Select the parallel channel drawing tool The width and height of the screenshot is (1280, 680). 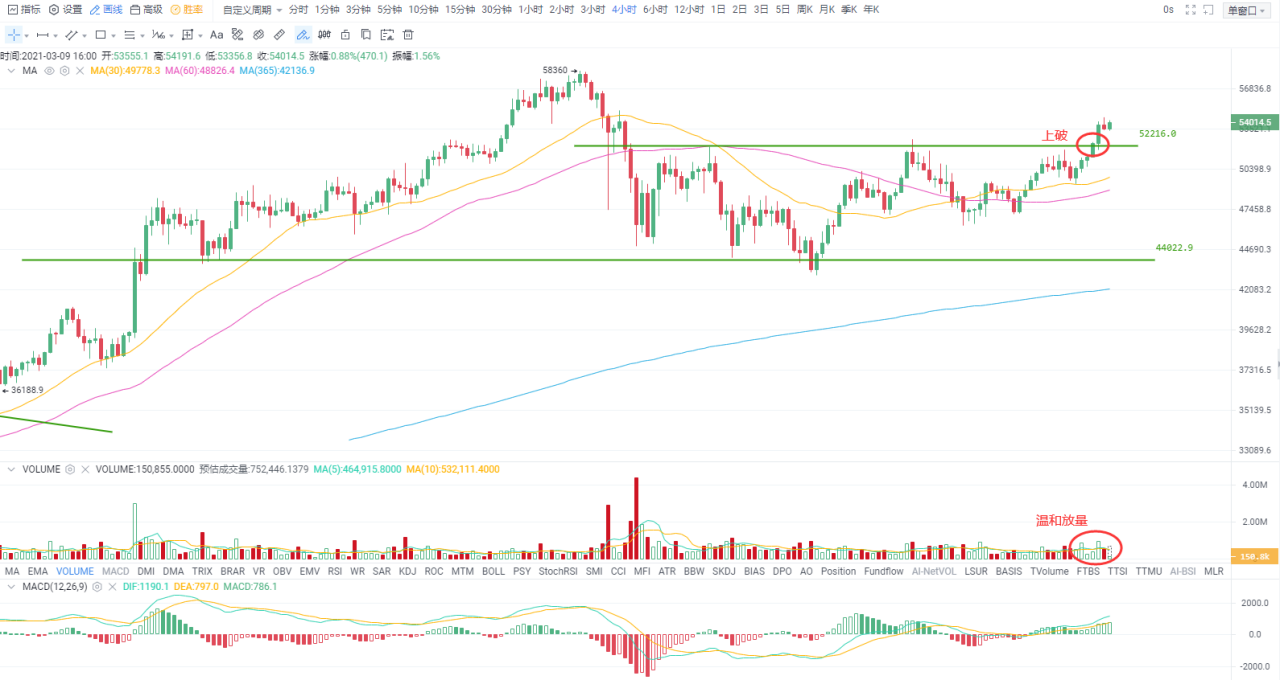click(x=71, y=35)
